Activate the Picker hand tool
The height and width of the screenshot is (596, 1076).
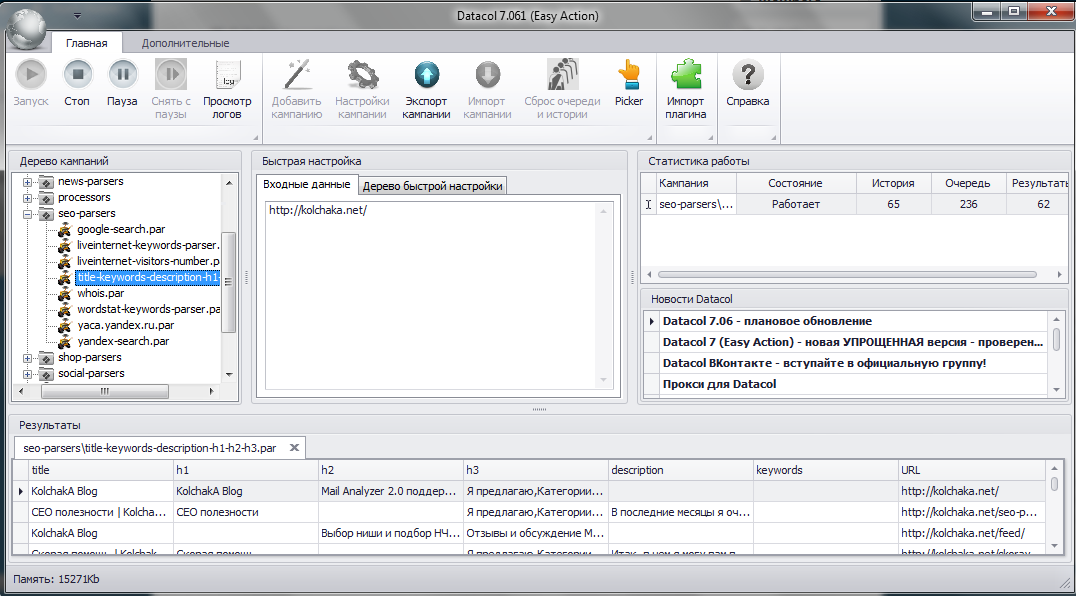point(629,75)
